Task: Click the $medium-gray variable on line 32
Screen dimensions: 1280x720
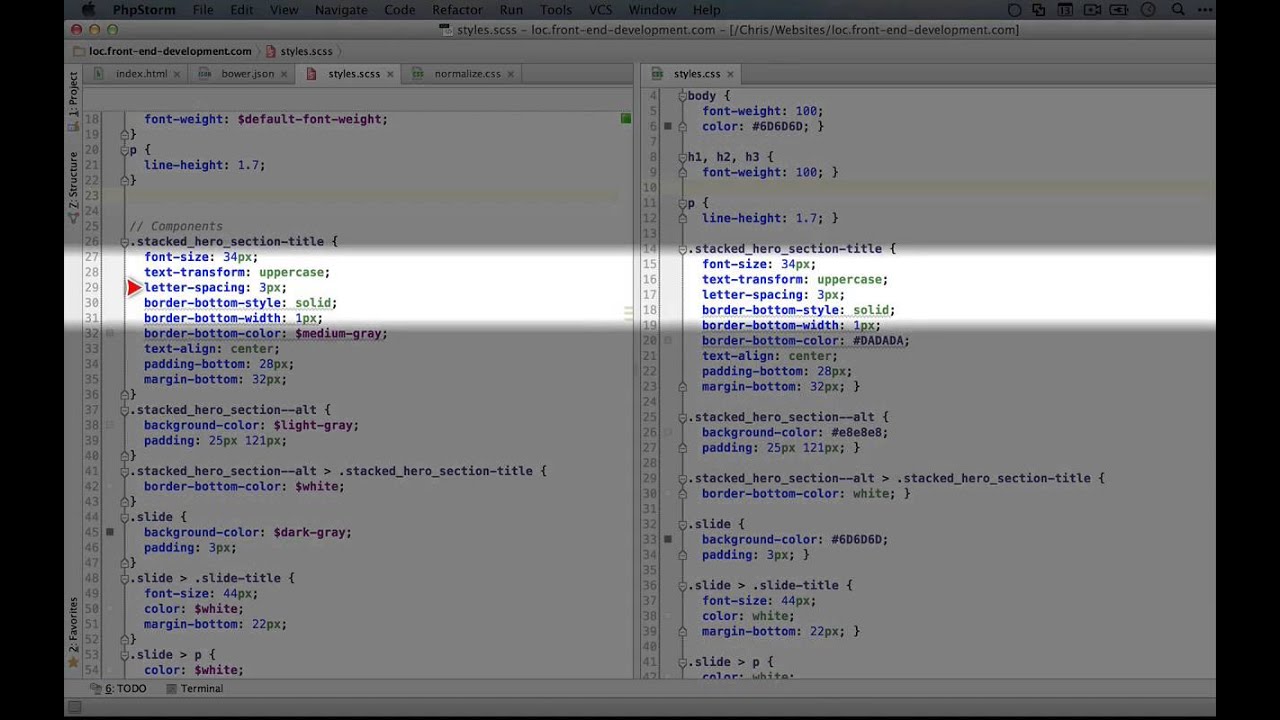Action: tap(338, 333)
